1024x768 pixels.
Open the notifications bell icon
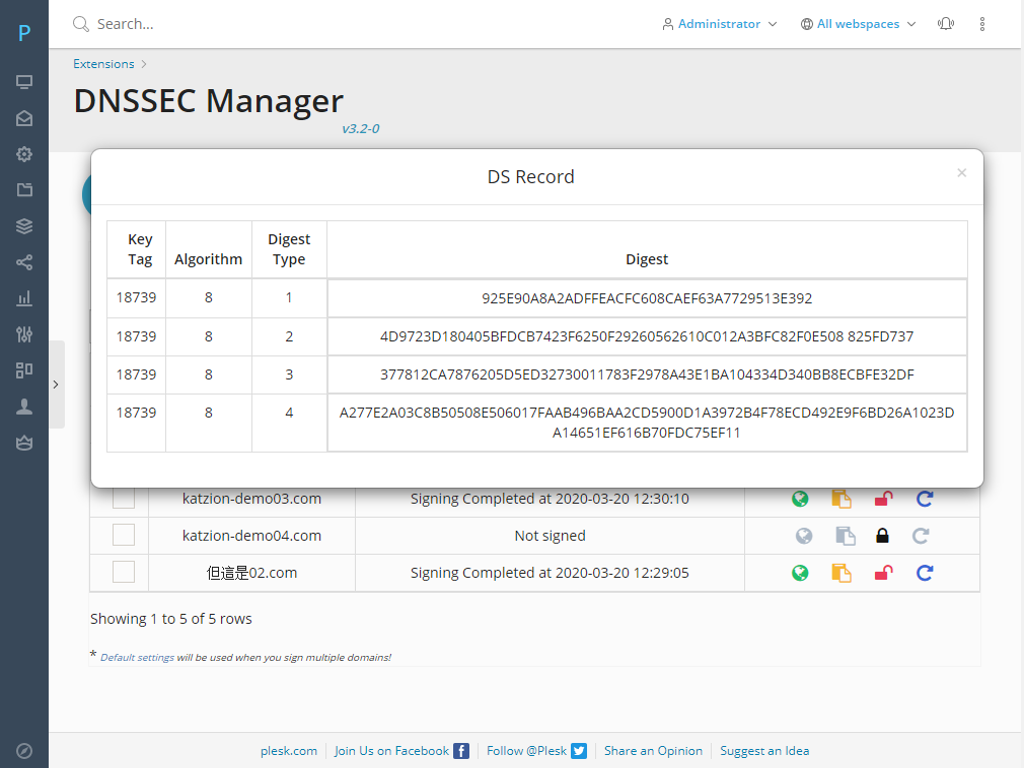point(945,23)
